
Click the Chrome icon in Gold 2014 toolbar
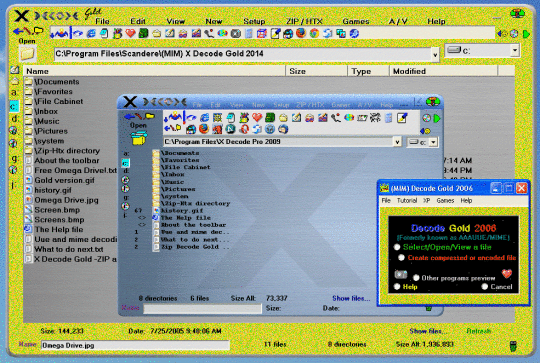[x=314, y=33]
